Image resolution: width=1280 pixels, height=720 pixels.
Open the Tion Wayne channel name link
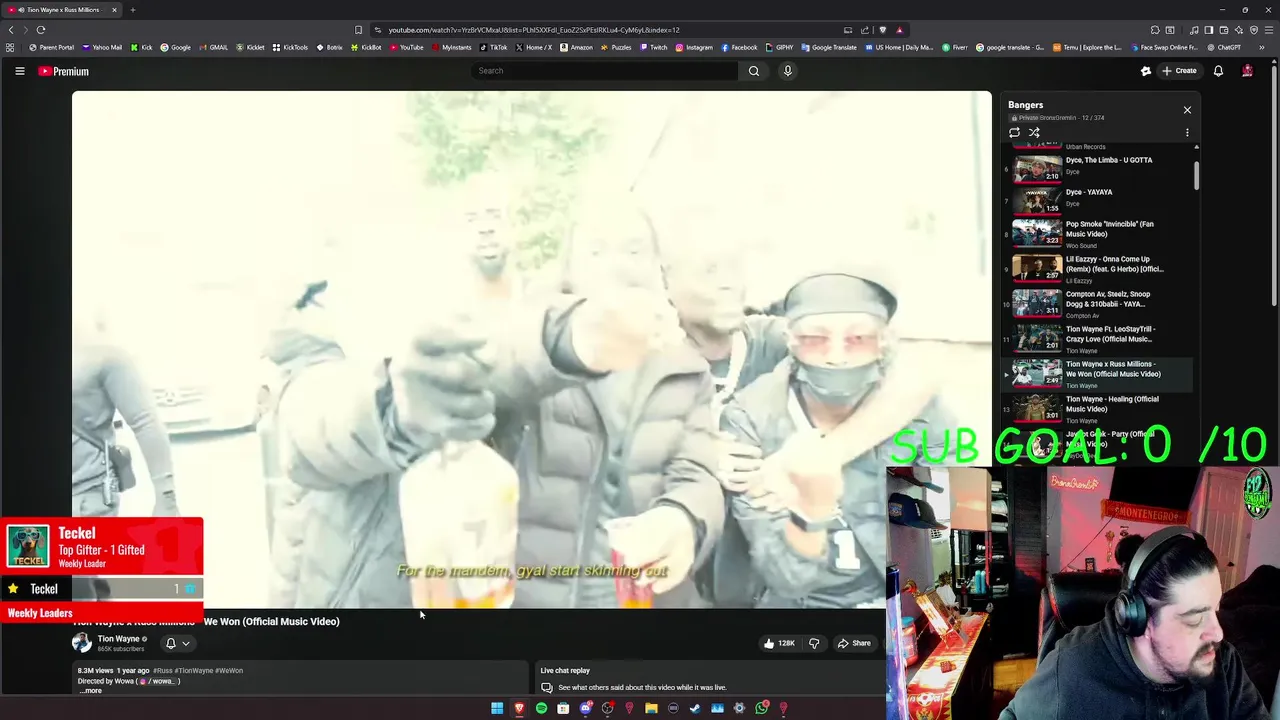click(x=118, y=639)
